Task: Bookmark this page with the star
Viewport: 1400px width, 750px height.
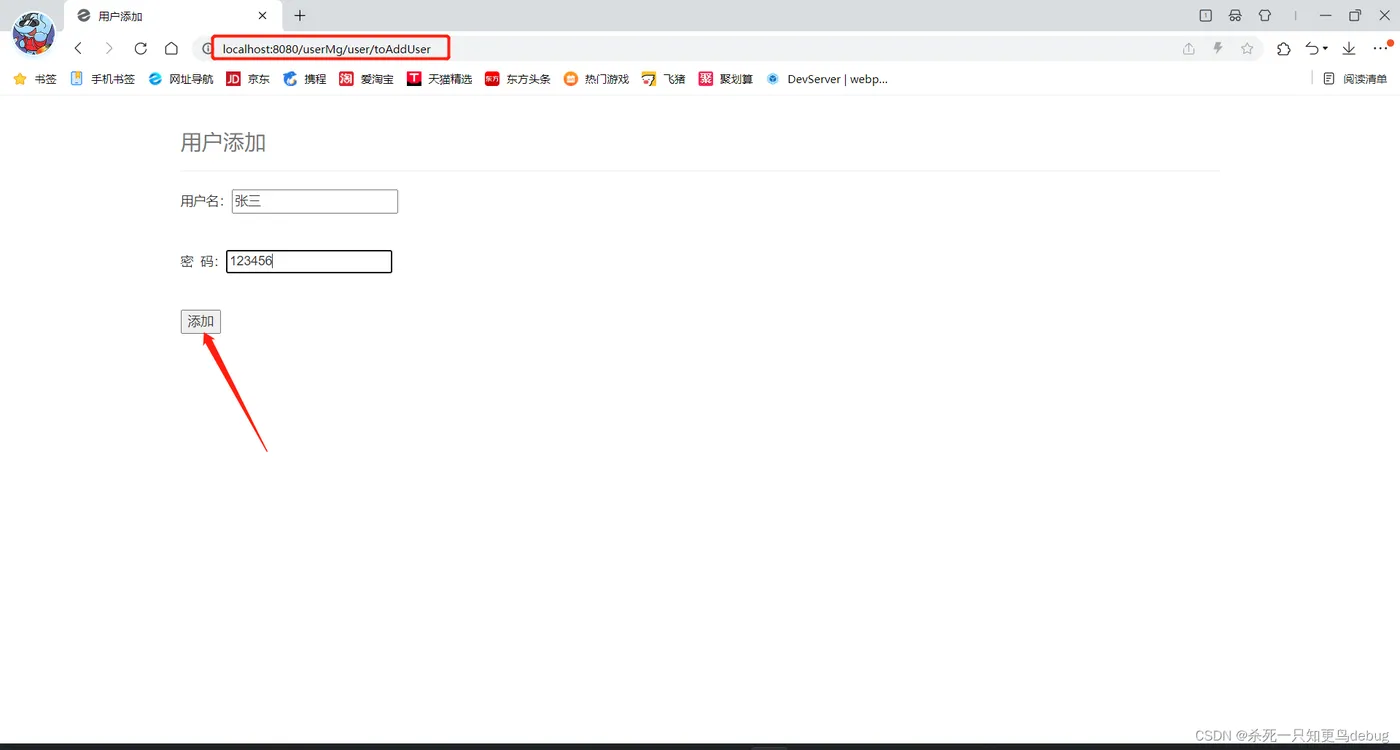Action: point(1247,48)
